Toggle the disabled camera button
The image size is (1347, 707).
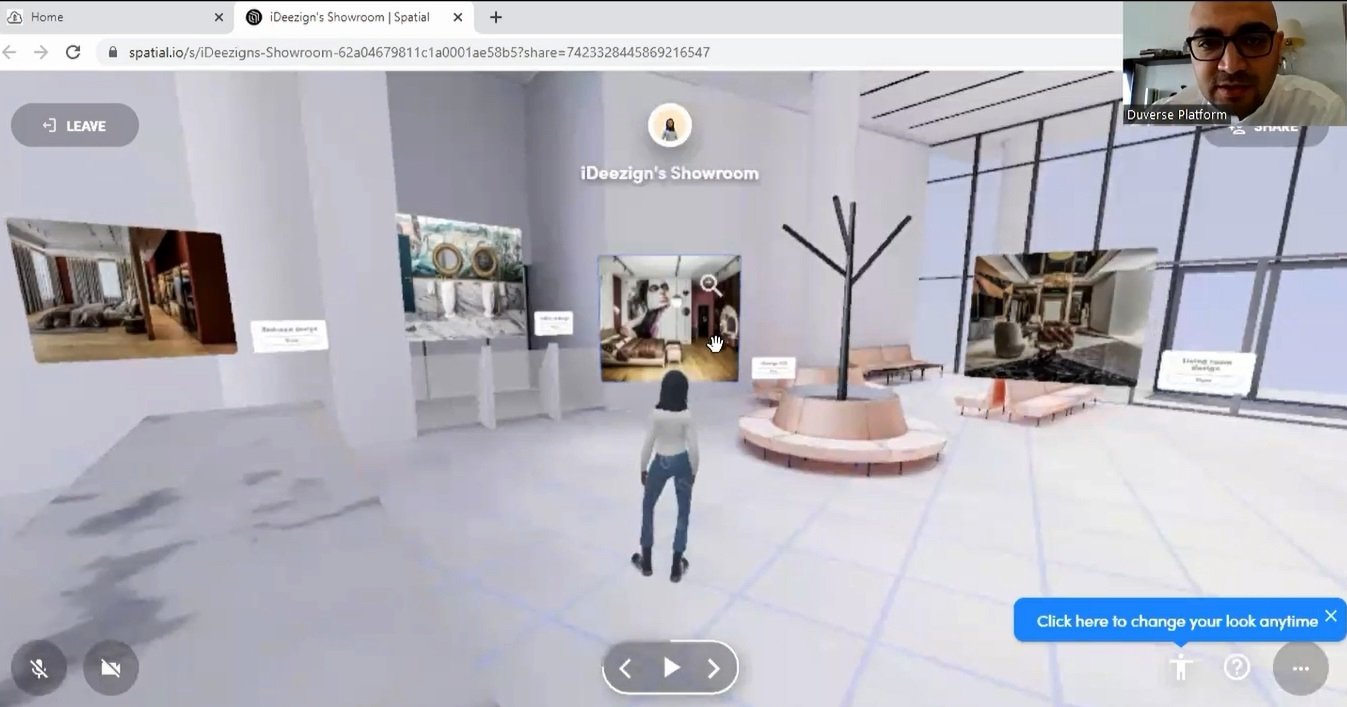point(111,668)
